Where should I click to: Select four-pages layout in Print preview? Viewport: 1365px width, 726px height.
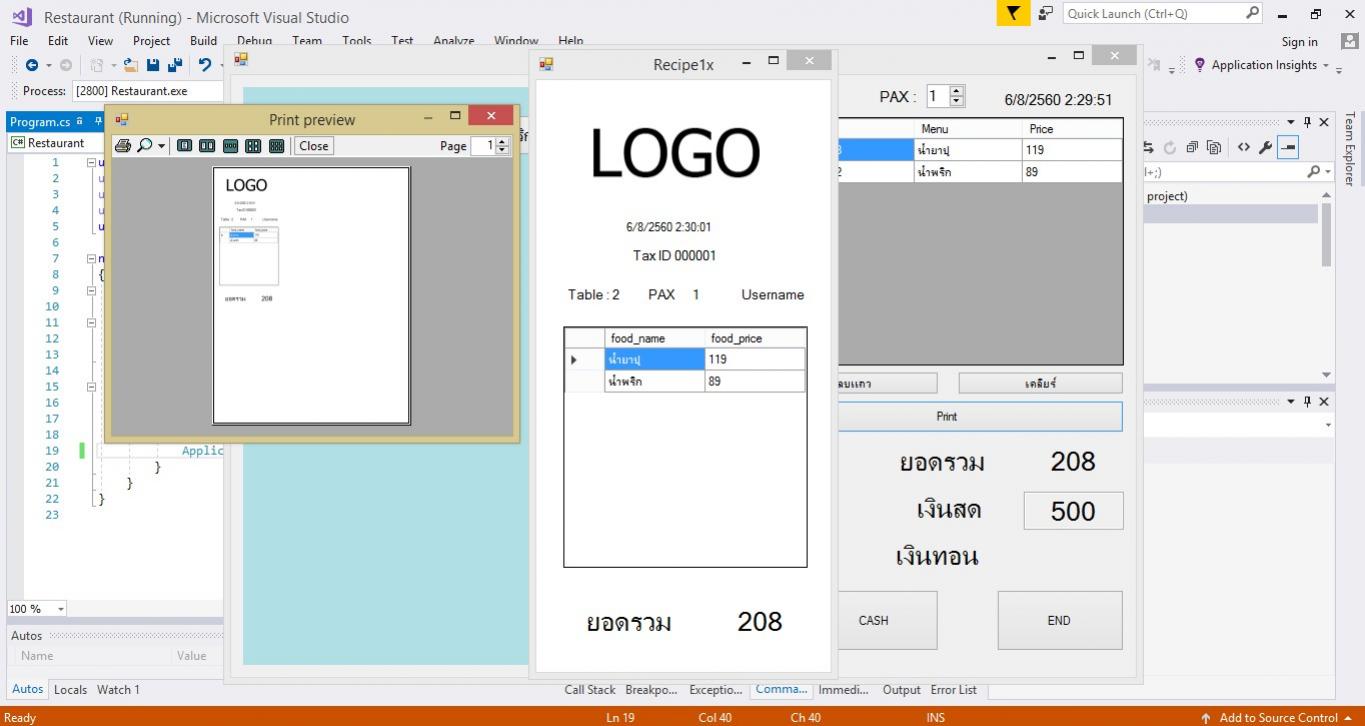[x=253, y=146]
